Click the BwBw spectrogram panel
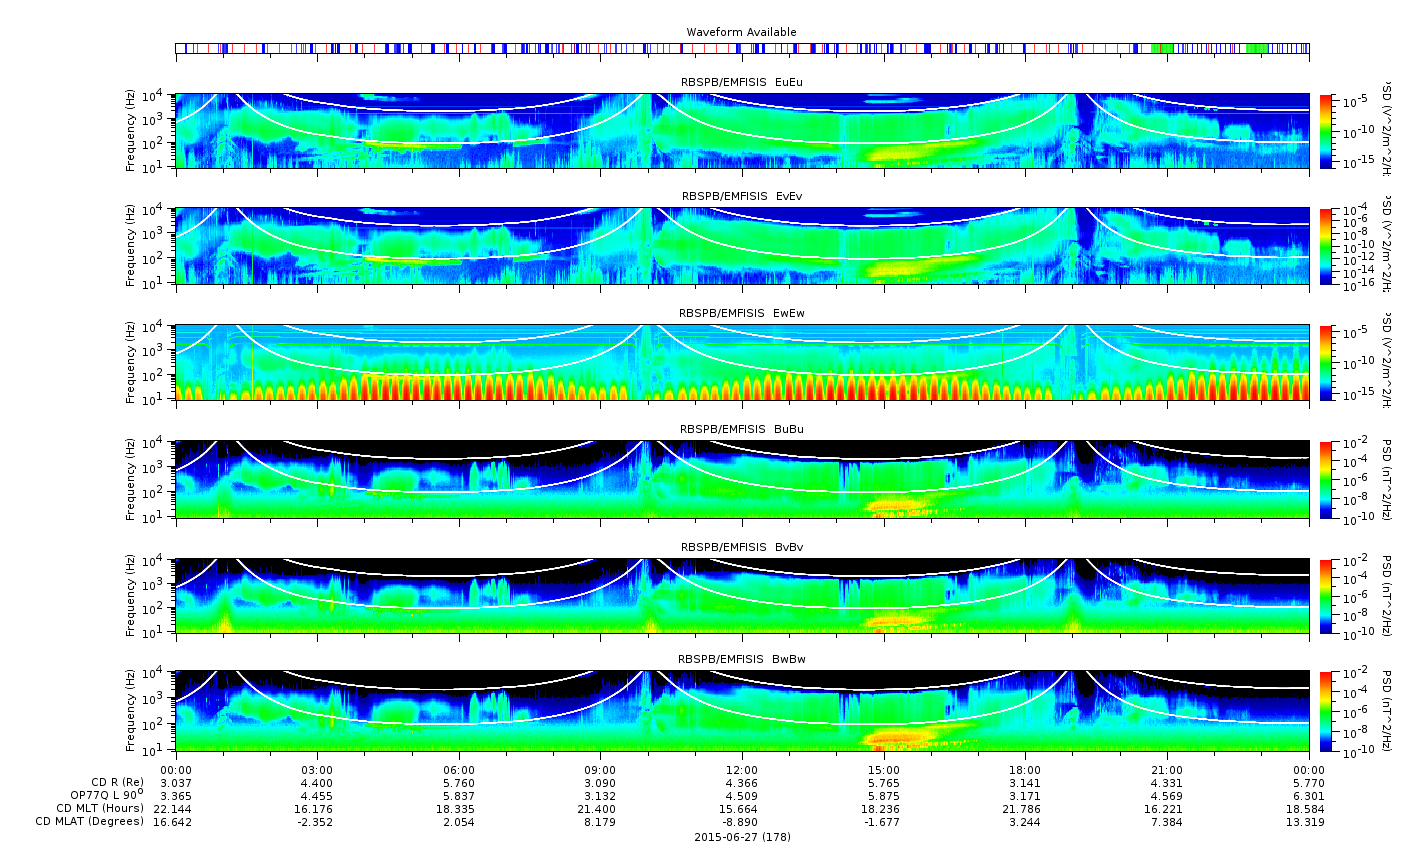This screenshot has height=859, width=1408. point(742,711)
